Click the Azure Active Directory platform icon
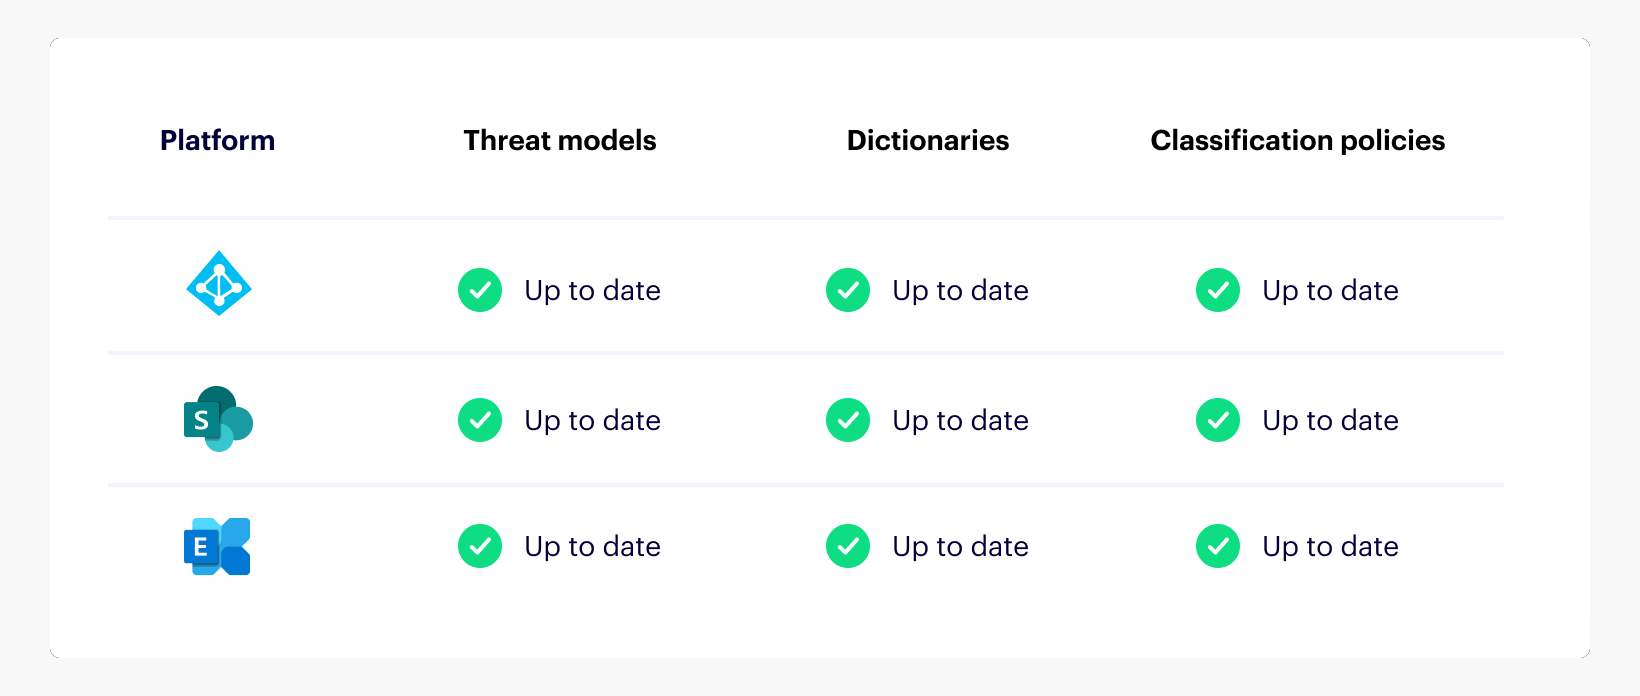The width and height of the screenshot is (1640, 696). 219,284
